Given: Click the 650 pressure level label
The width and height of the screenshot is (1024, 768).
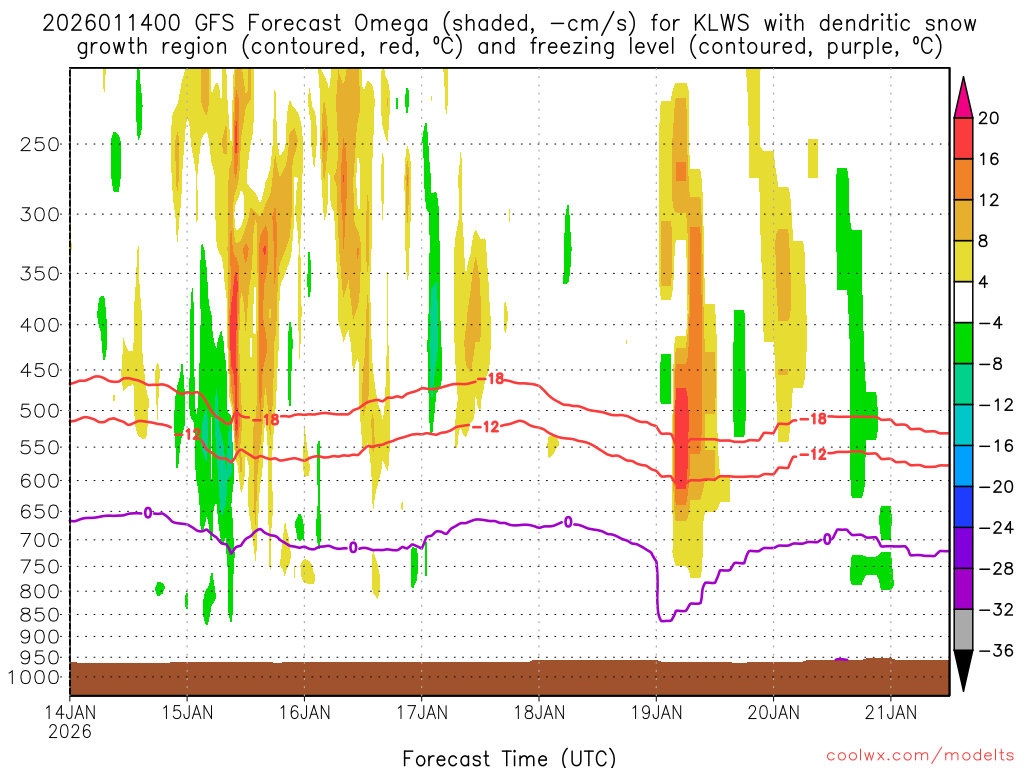Looking at the screenshot, I should coord(40,511).
